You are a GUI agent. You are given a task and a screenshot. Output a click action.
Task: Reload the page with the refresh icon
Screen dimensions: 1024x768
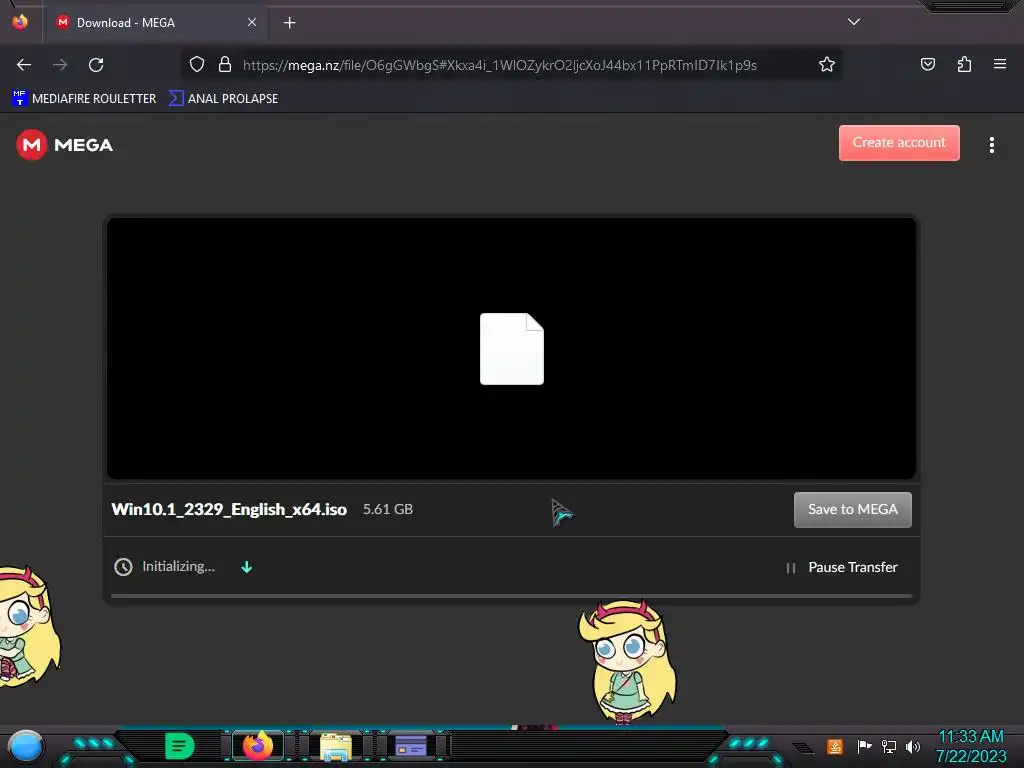click(x=97, y=65)
